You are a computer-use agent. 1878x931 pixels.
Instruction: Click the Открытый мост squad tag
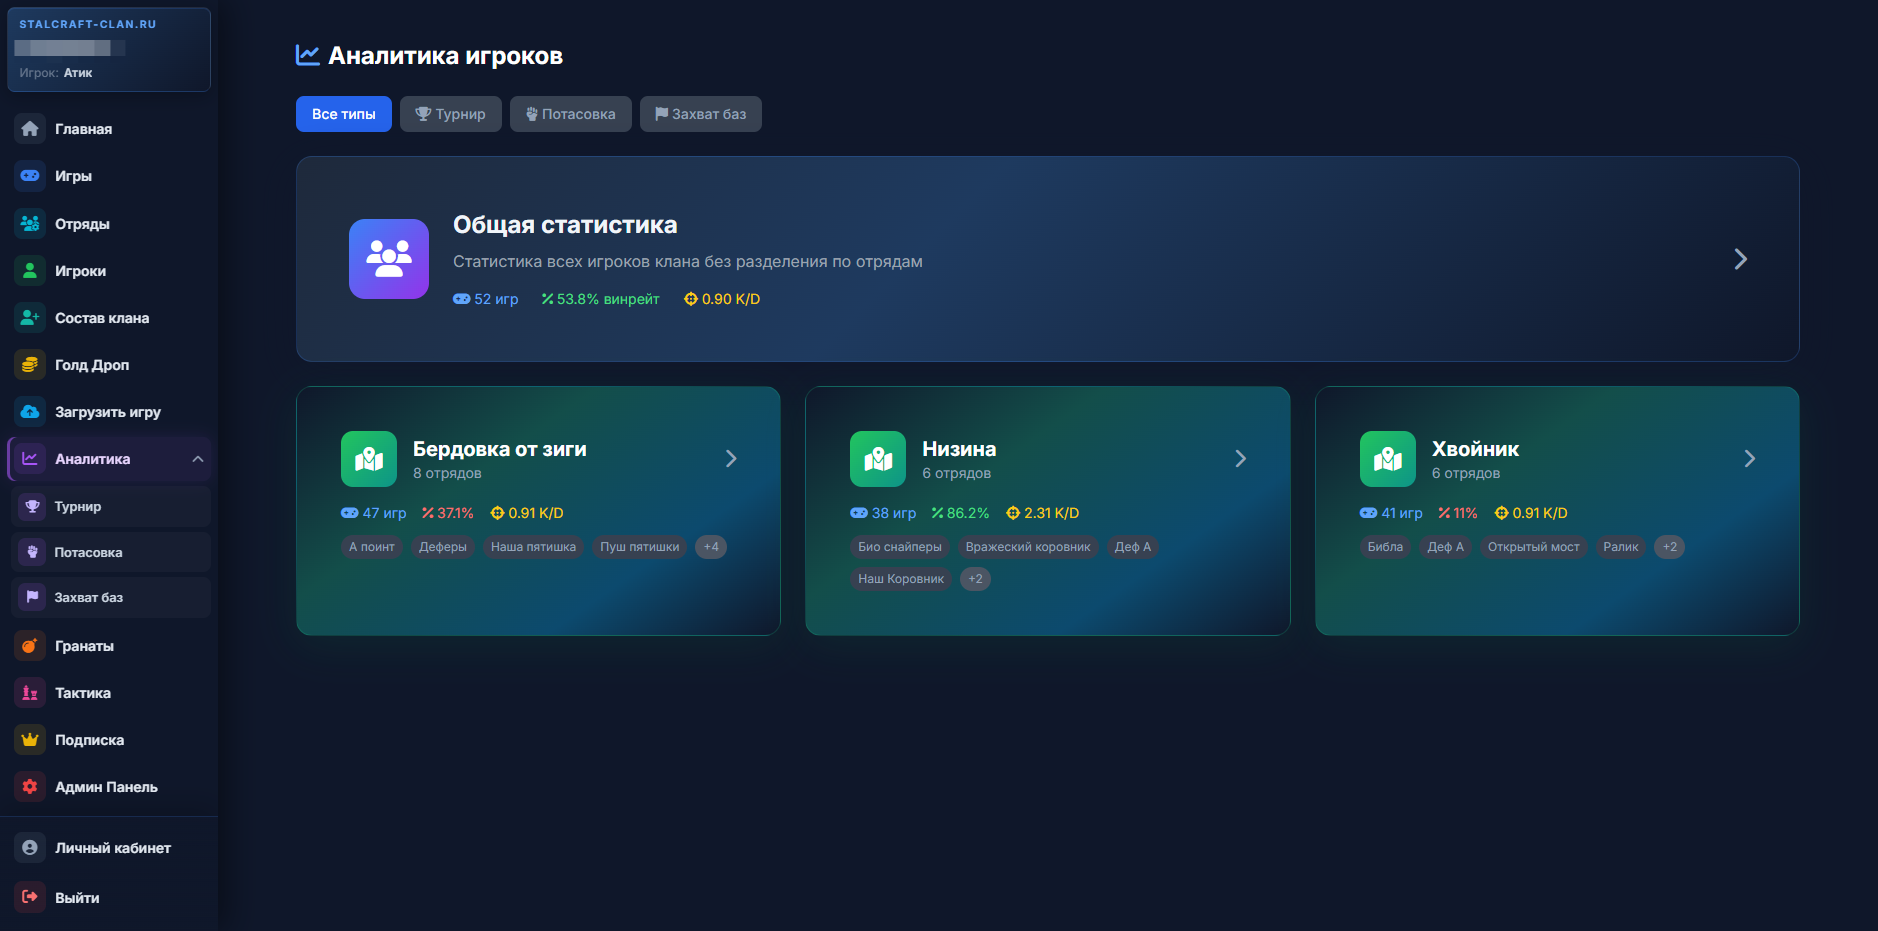(x=1533, y=547)
